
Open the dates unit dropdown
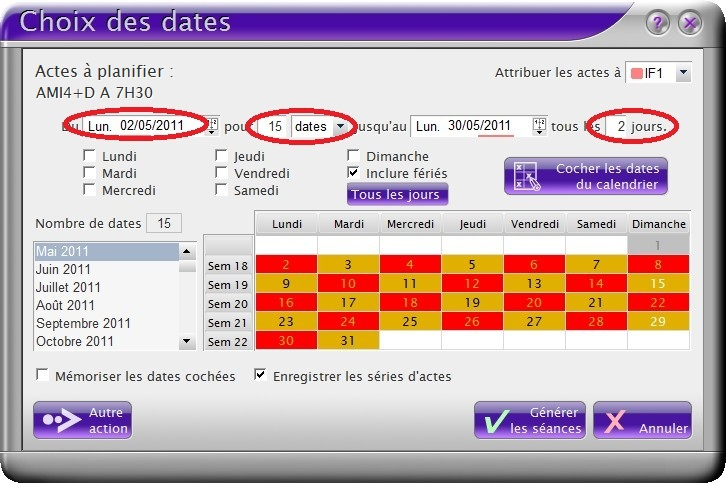tap(341, 125)
